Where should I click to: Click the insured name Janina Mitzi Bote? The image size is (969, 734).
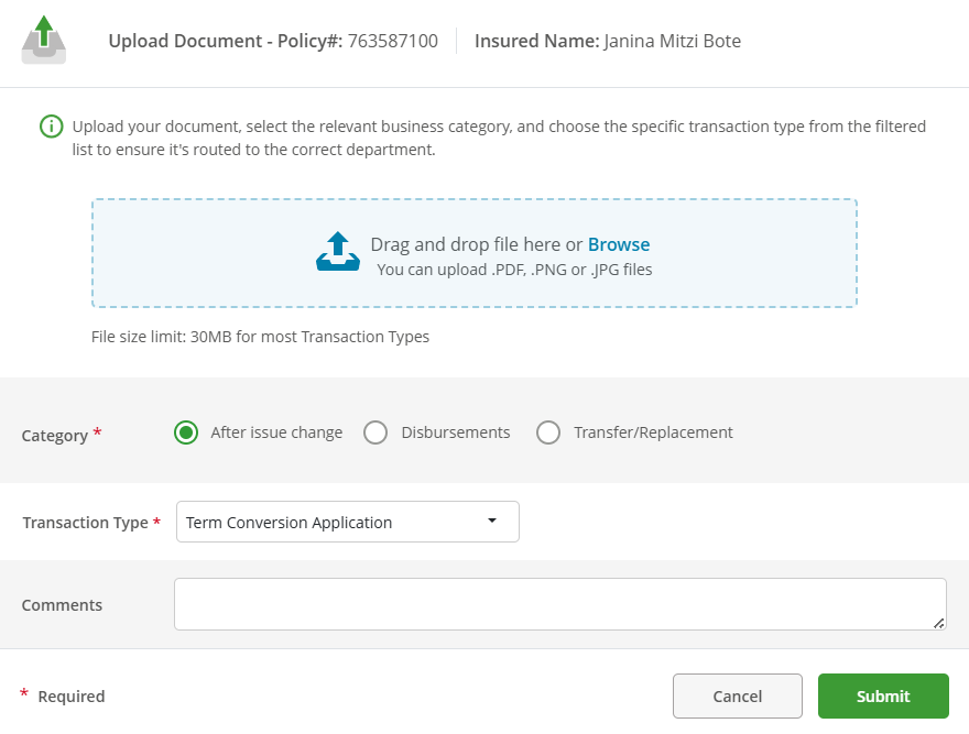point(672,41)
